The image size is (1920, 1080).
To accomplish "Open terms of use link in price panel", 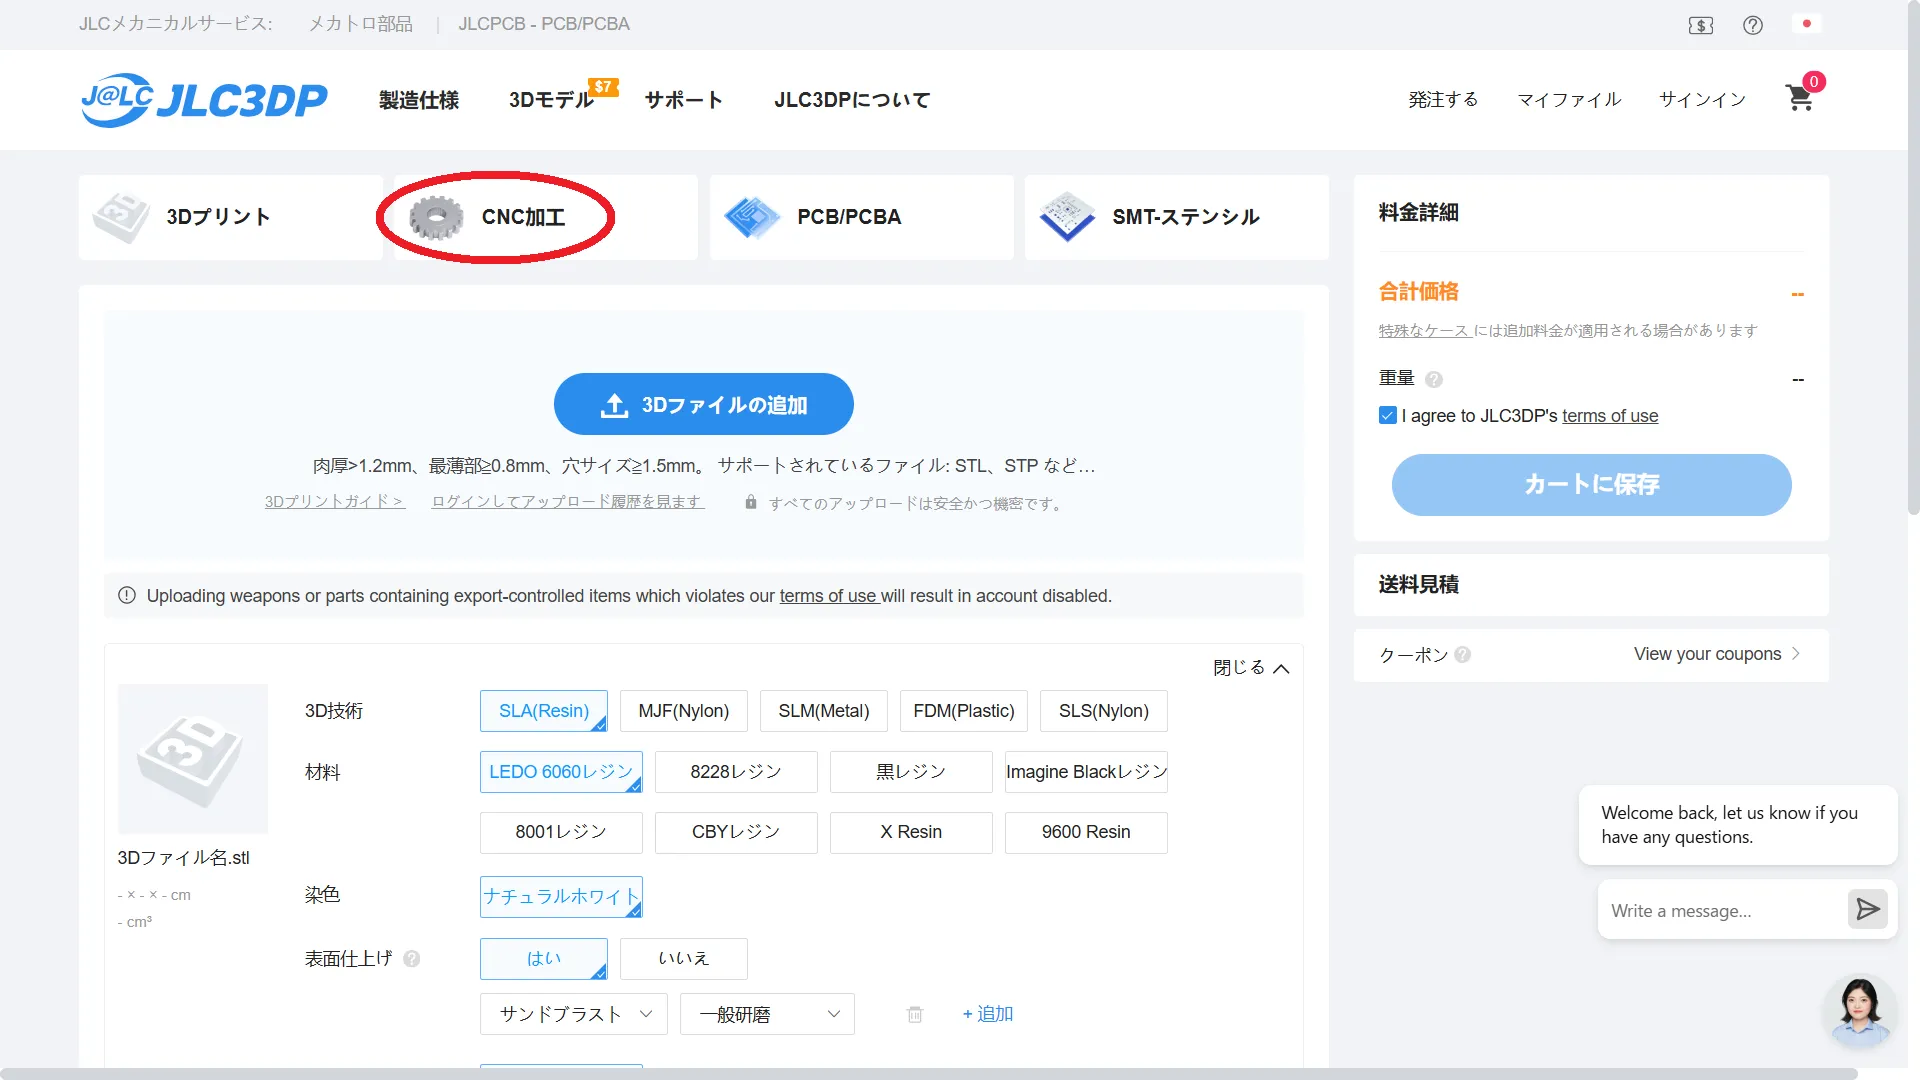I will [x=1610, y=416].
